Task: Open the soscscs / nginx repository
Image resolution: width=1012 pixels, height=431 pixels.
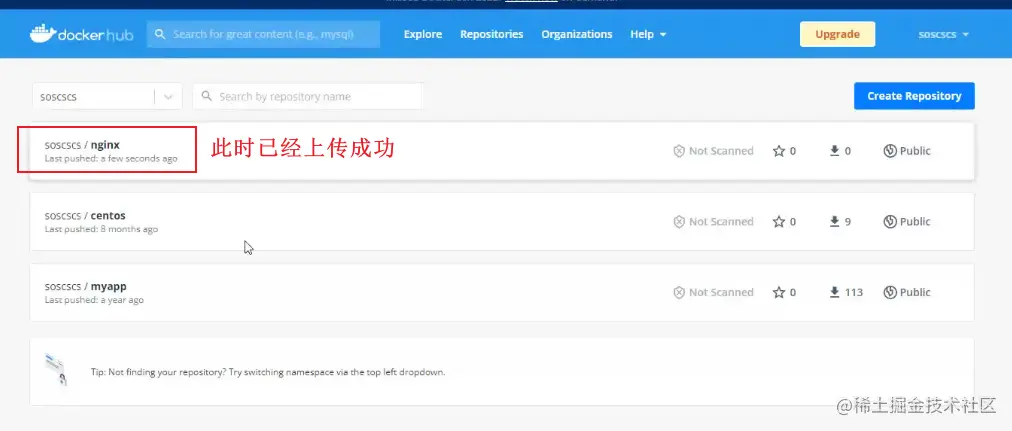Action: pos(82,145)
